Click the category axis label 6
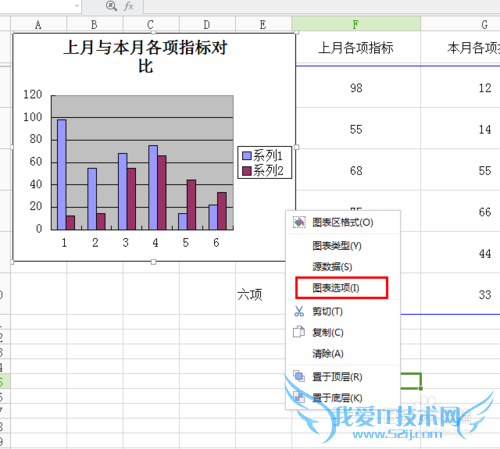Viewport: 500px width, 449px height. point(216,243)
